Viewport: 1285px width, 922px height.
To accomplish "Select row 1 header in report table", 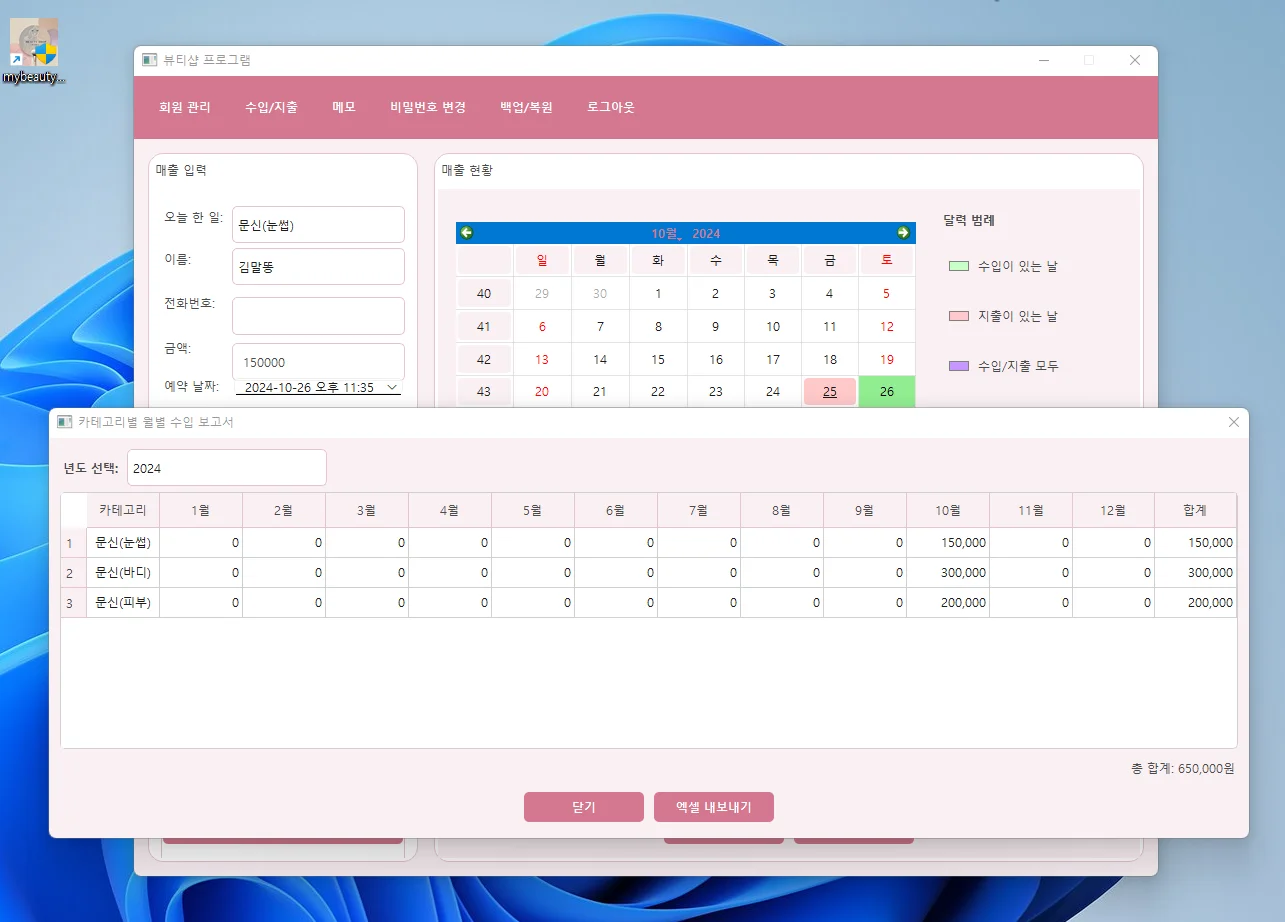I will [74, 543].
